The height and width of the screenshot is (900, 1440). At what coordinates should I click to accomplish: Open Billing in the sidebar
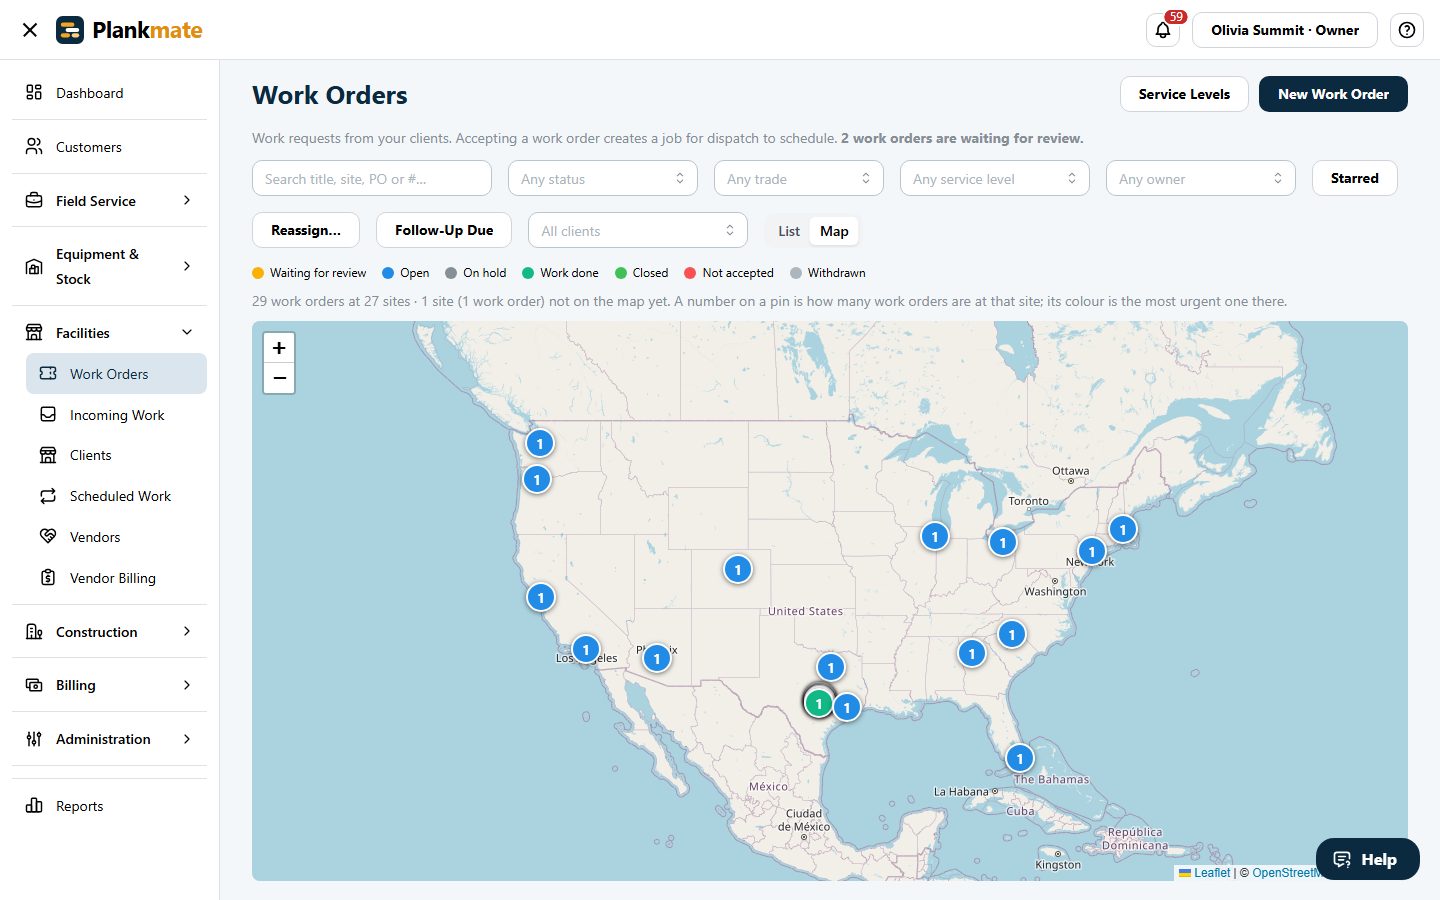[x=109, y=685]
